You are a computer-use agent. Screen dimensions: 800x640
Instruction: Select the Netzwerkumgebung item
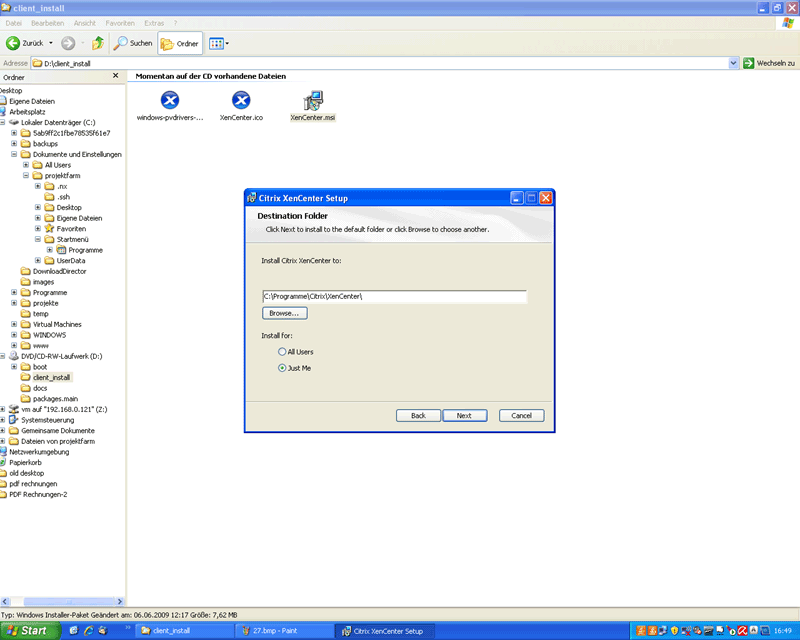[39, 452]
